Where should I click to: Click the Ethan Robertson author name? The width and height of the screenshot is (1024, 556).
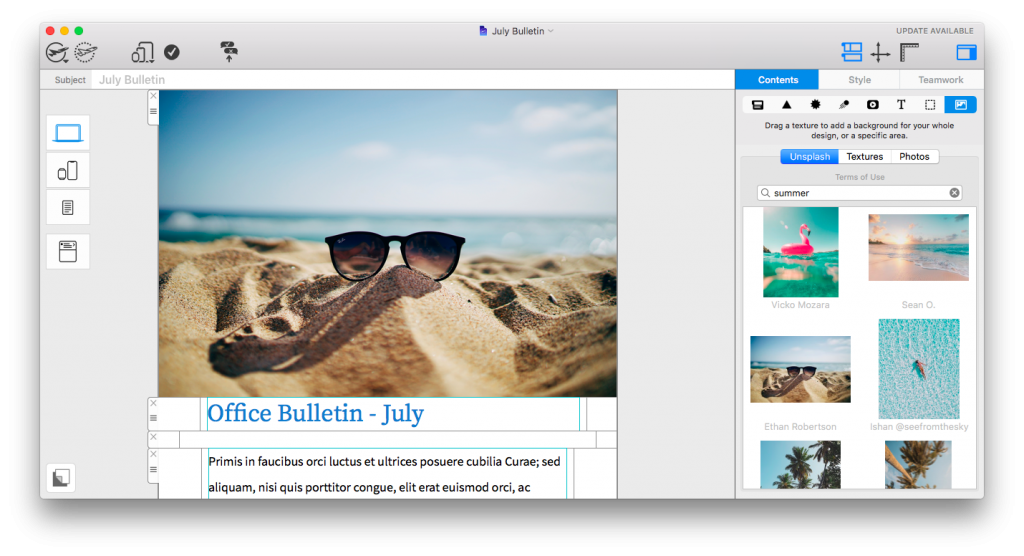pyautogui.click(x=800, y=427)
